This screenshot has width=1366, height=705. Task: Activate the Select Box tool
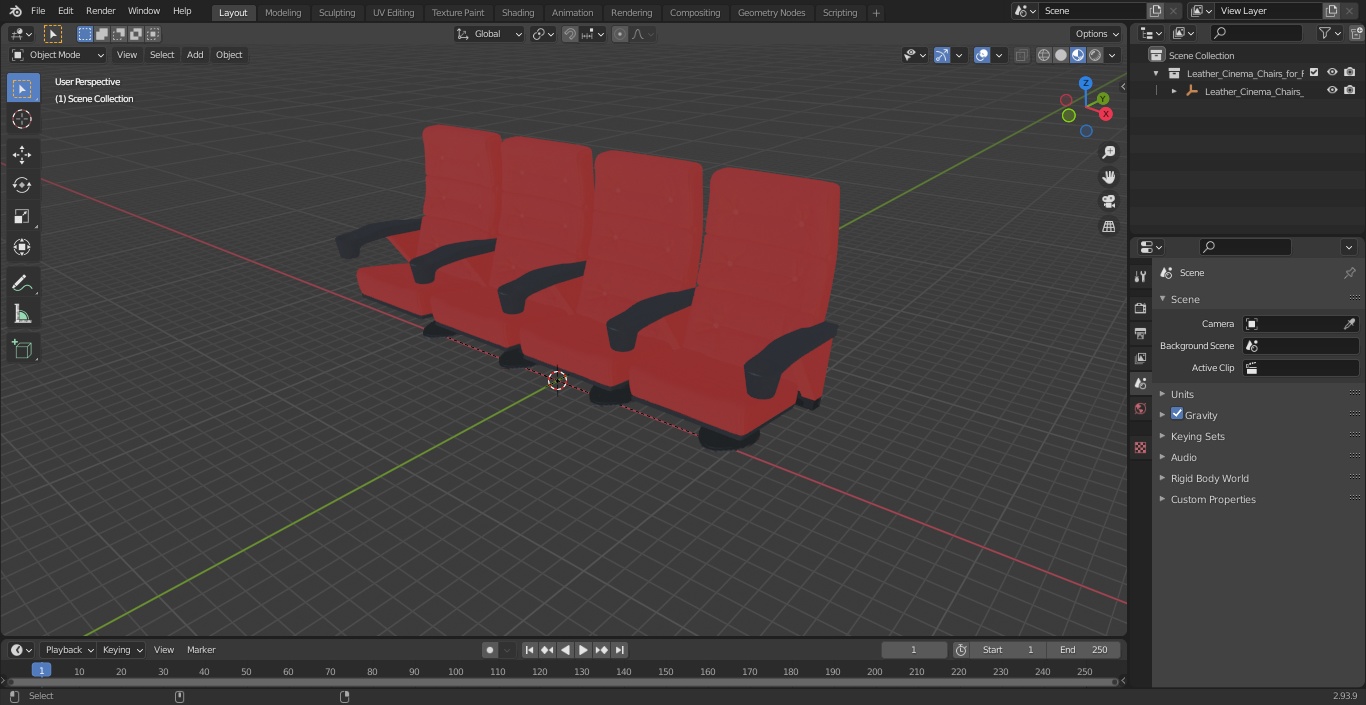[x=22, y=88]
